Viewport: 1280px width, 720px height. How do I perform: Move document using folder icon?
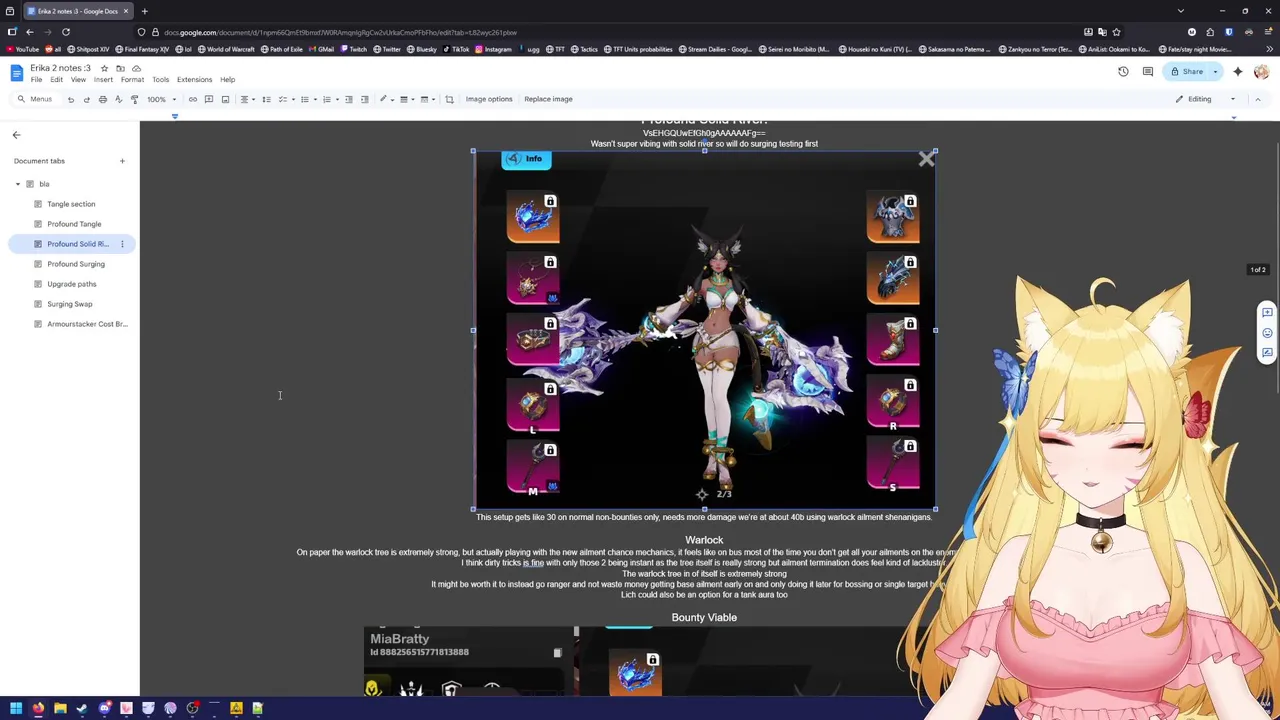[x=120, y=68]
